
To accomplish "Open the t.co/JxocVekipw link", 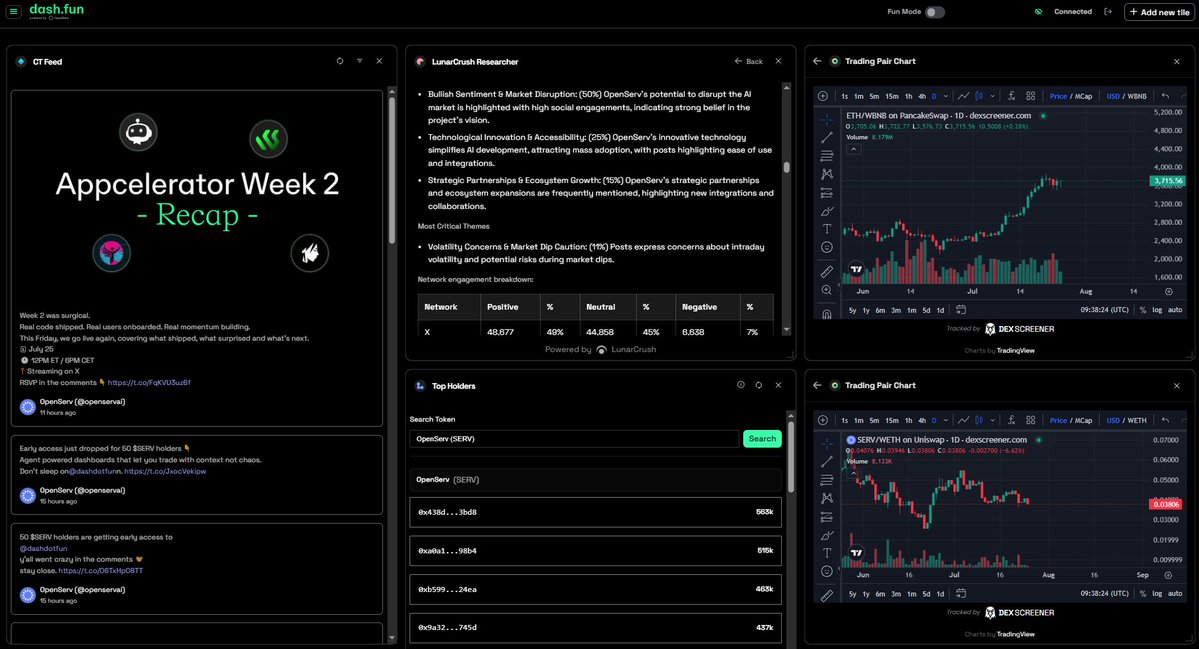I will [x=165, y=471].
